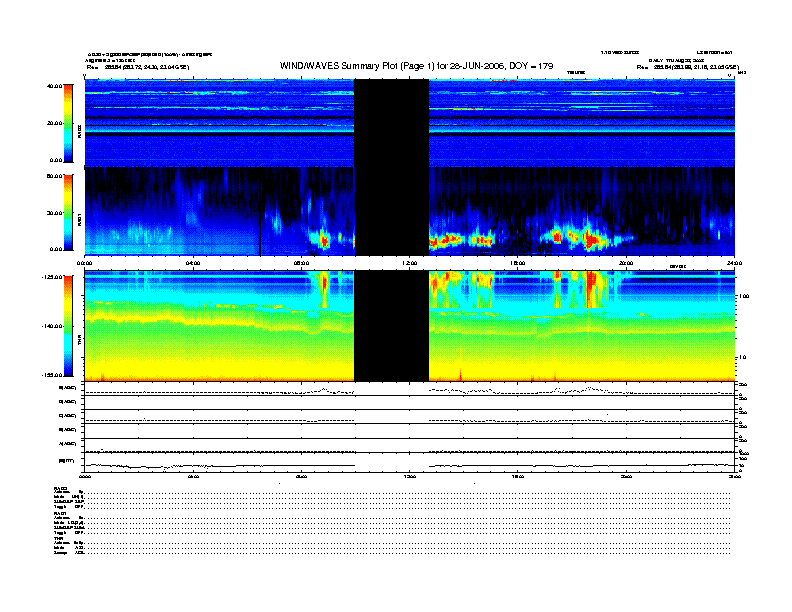The image size is (792, 612).
Task: Click the RAD1 heading in the bottom status table
Action: [61, 514]
